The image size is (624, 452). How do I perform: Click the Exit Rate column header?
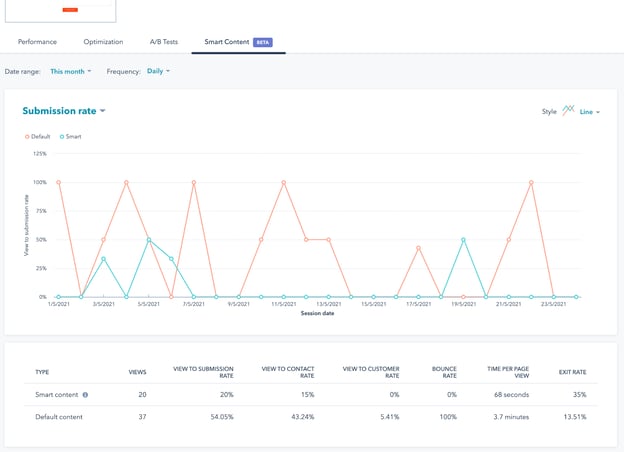point(572,372)
